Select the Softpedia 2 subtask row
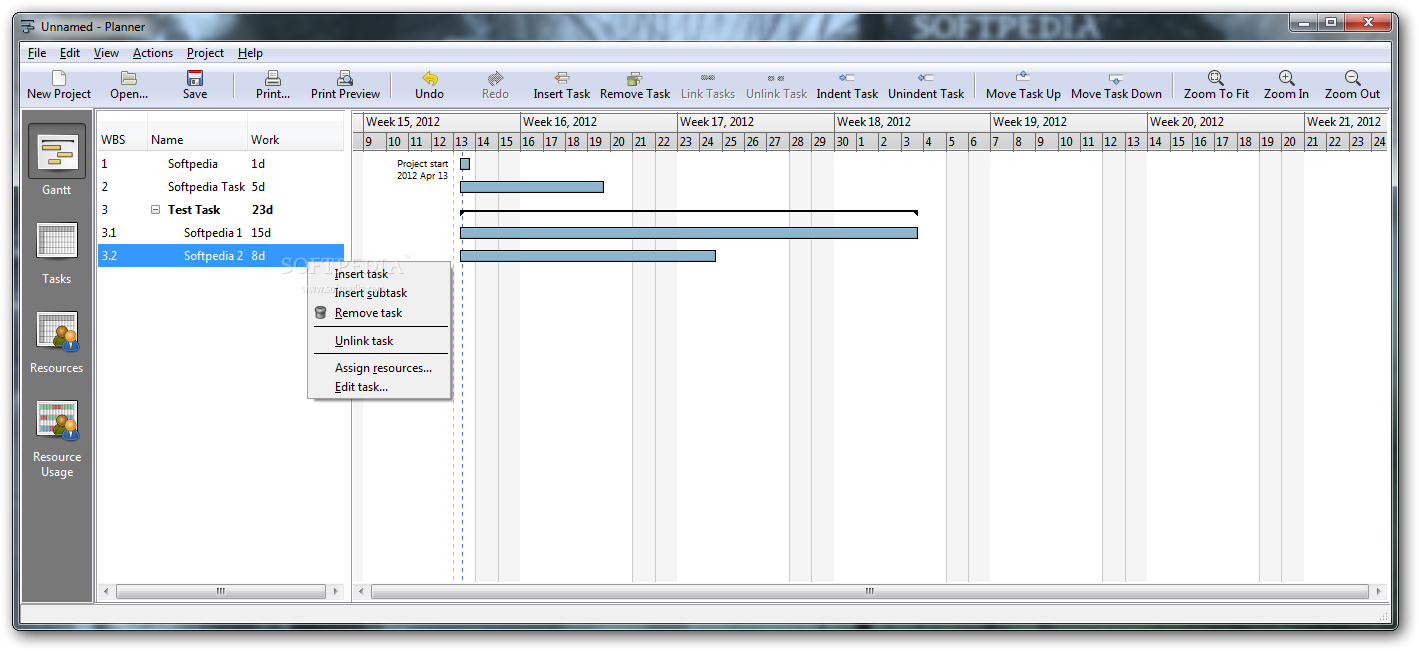Screen dimensions: 1419x651 pyautogui.click(x=220, y=256)
